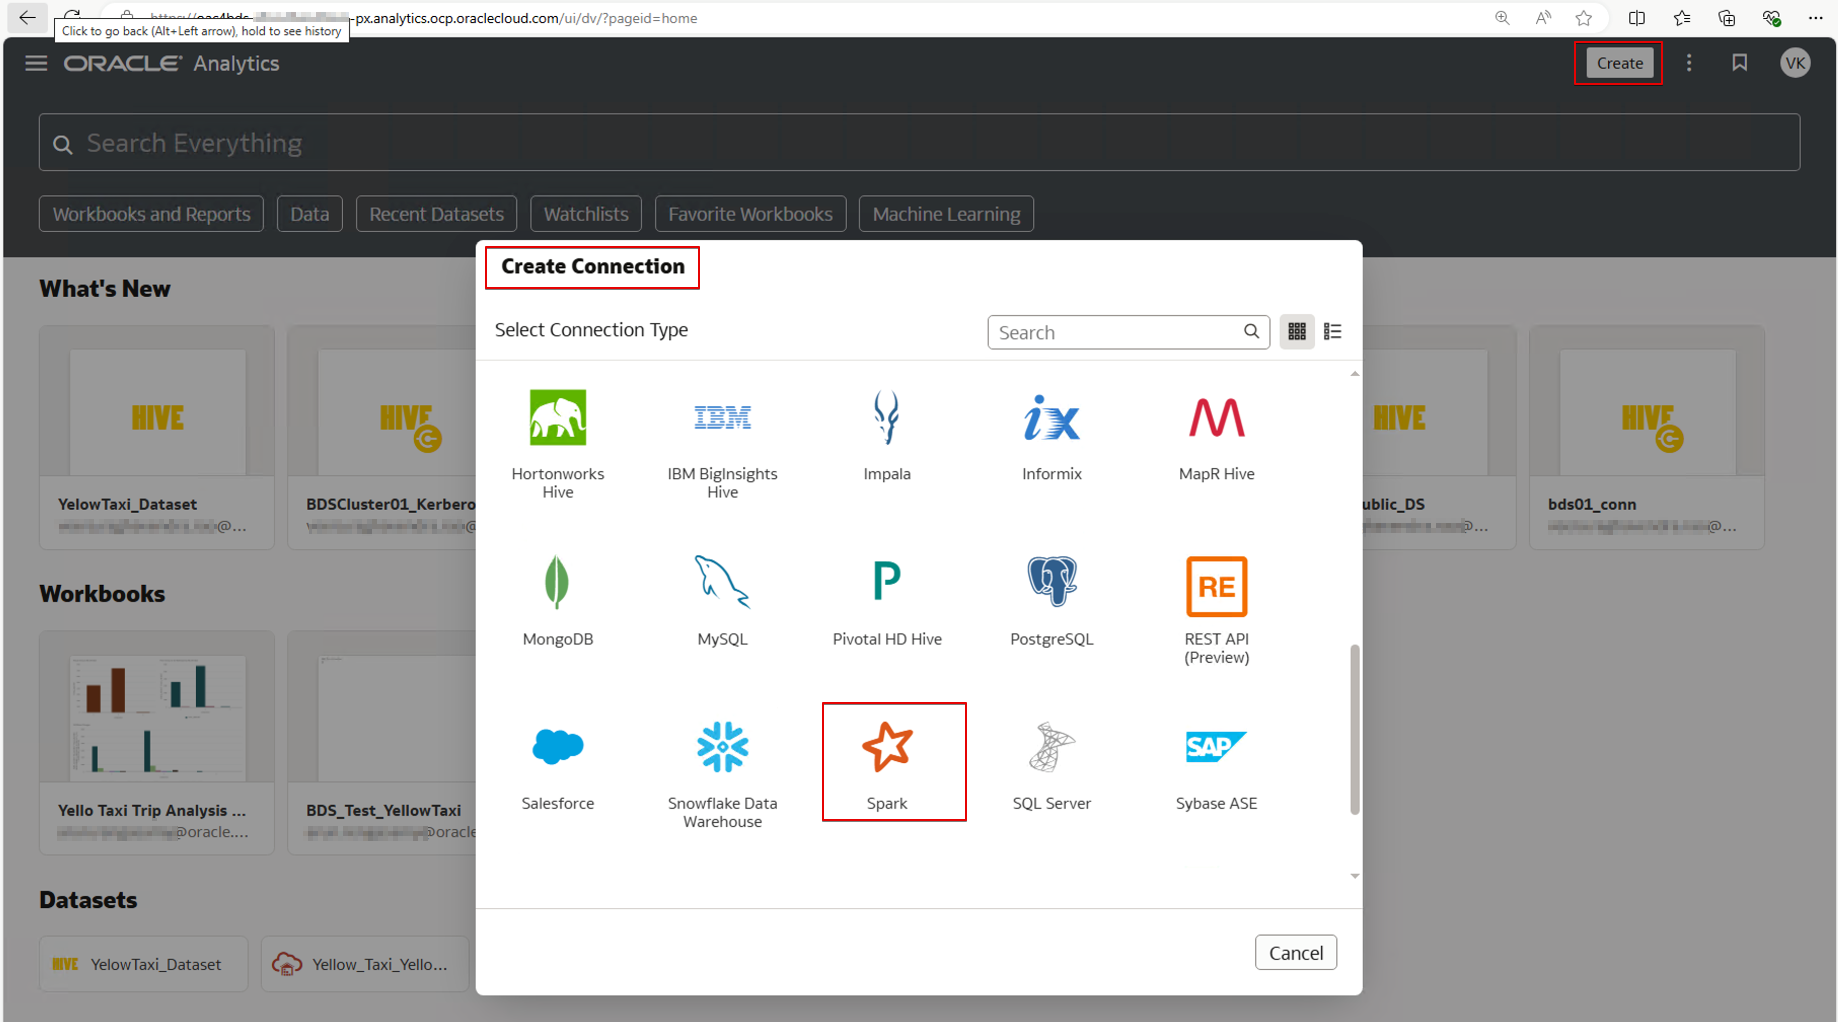Open the navigation hamburger menu
This screenshot has height=1022, width=1838.
click(x=36, y=63)
